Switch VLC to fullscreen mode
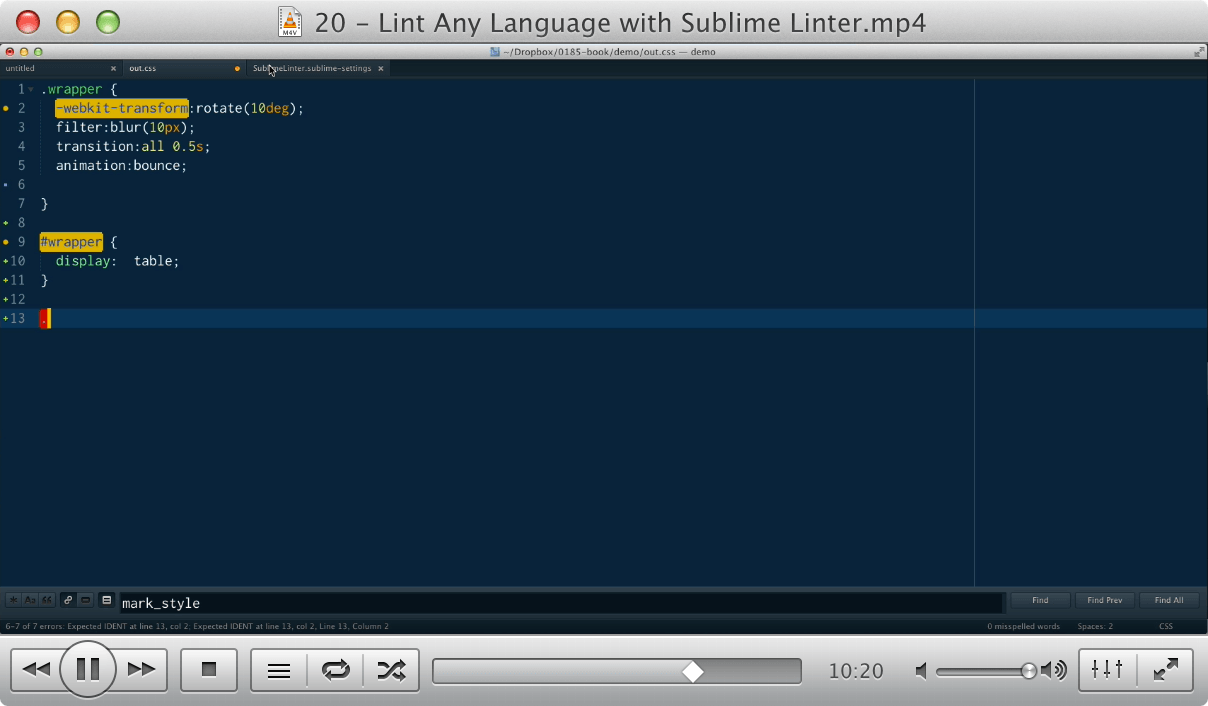This screenshot has width=1208, height=706. (x=1165, y=669)
